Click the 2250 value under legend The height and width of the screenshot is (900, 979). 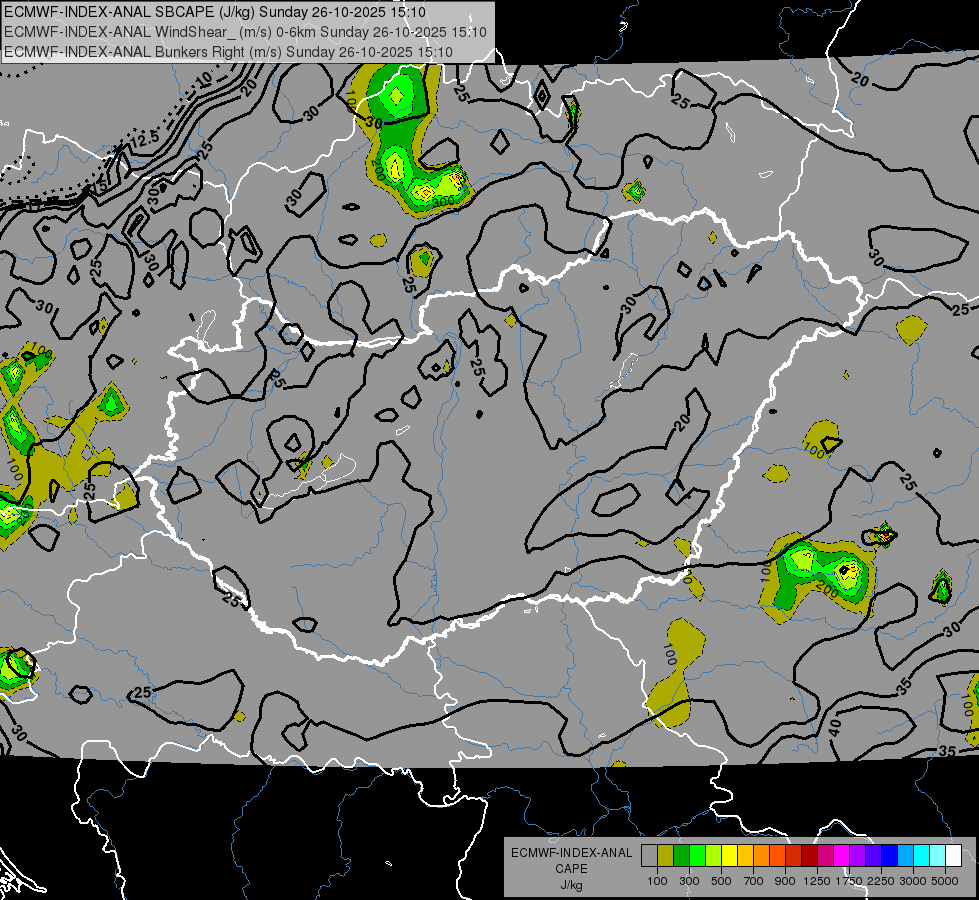point(881,881)
